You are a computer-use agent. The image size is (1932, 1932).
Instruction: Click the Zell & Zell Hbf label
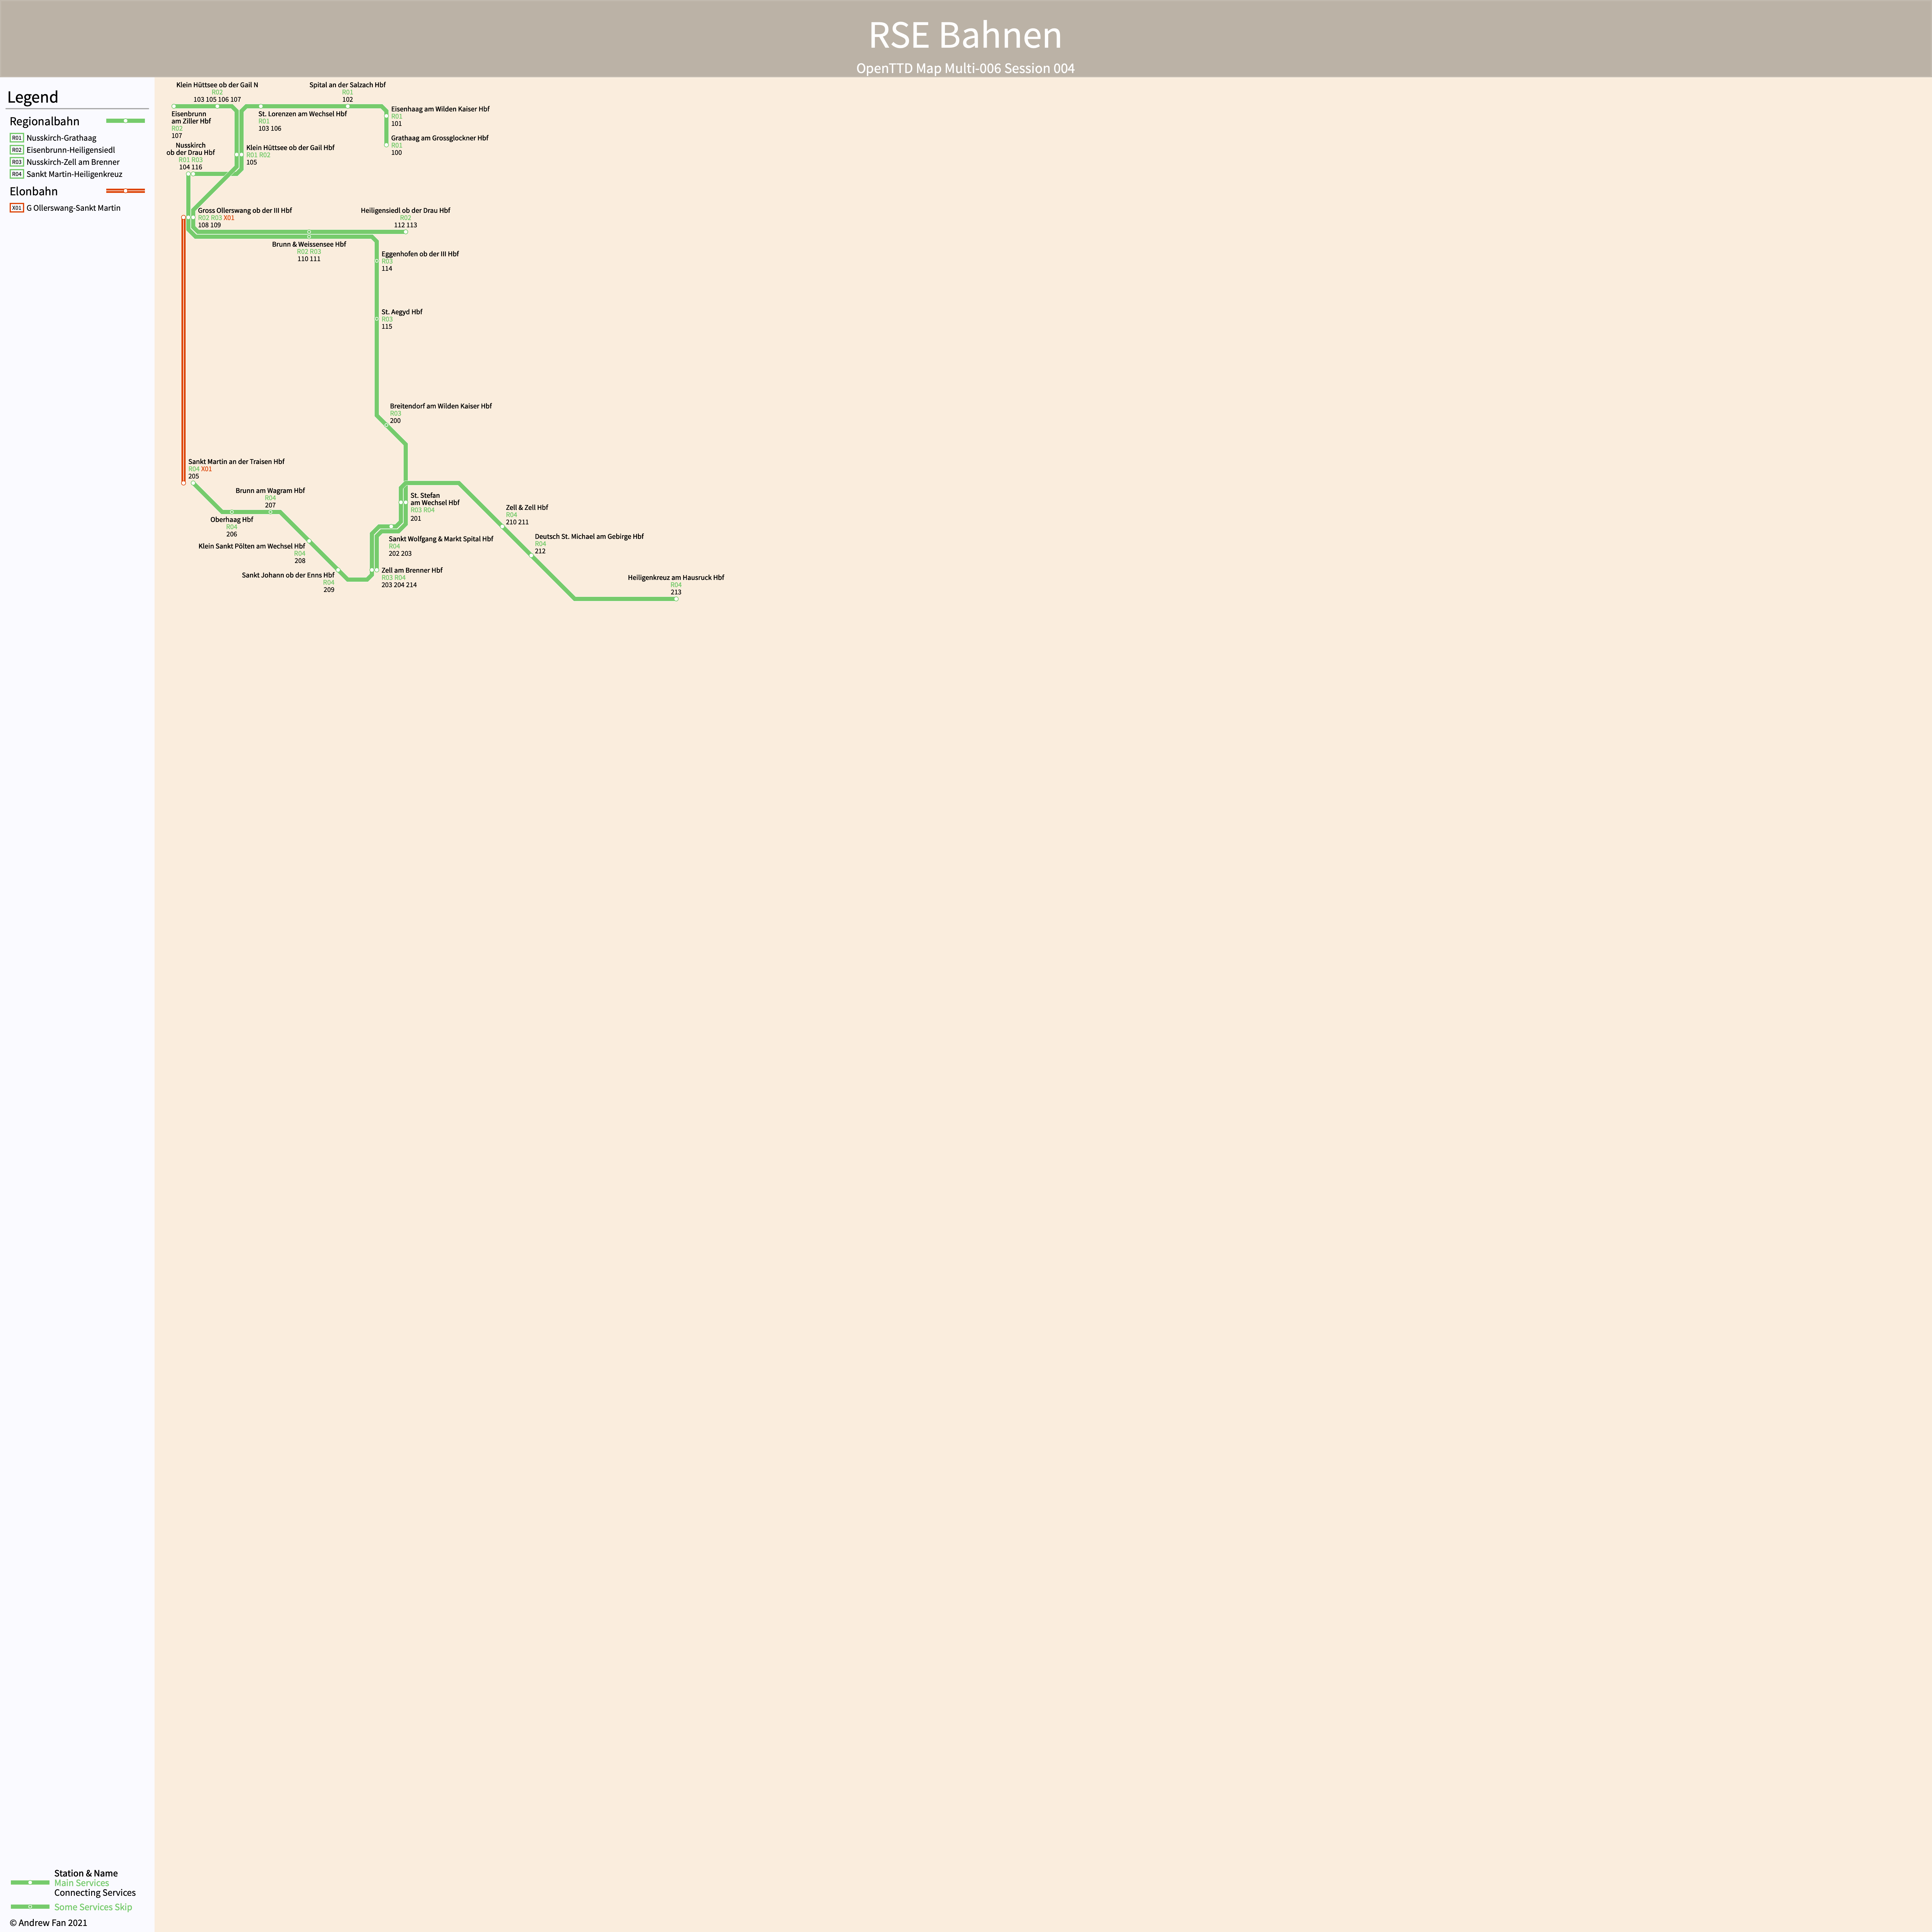527,508
